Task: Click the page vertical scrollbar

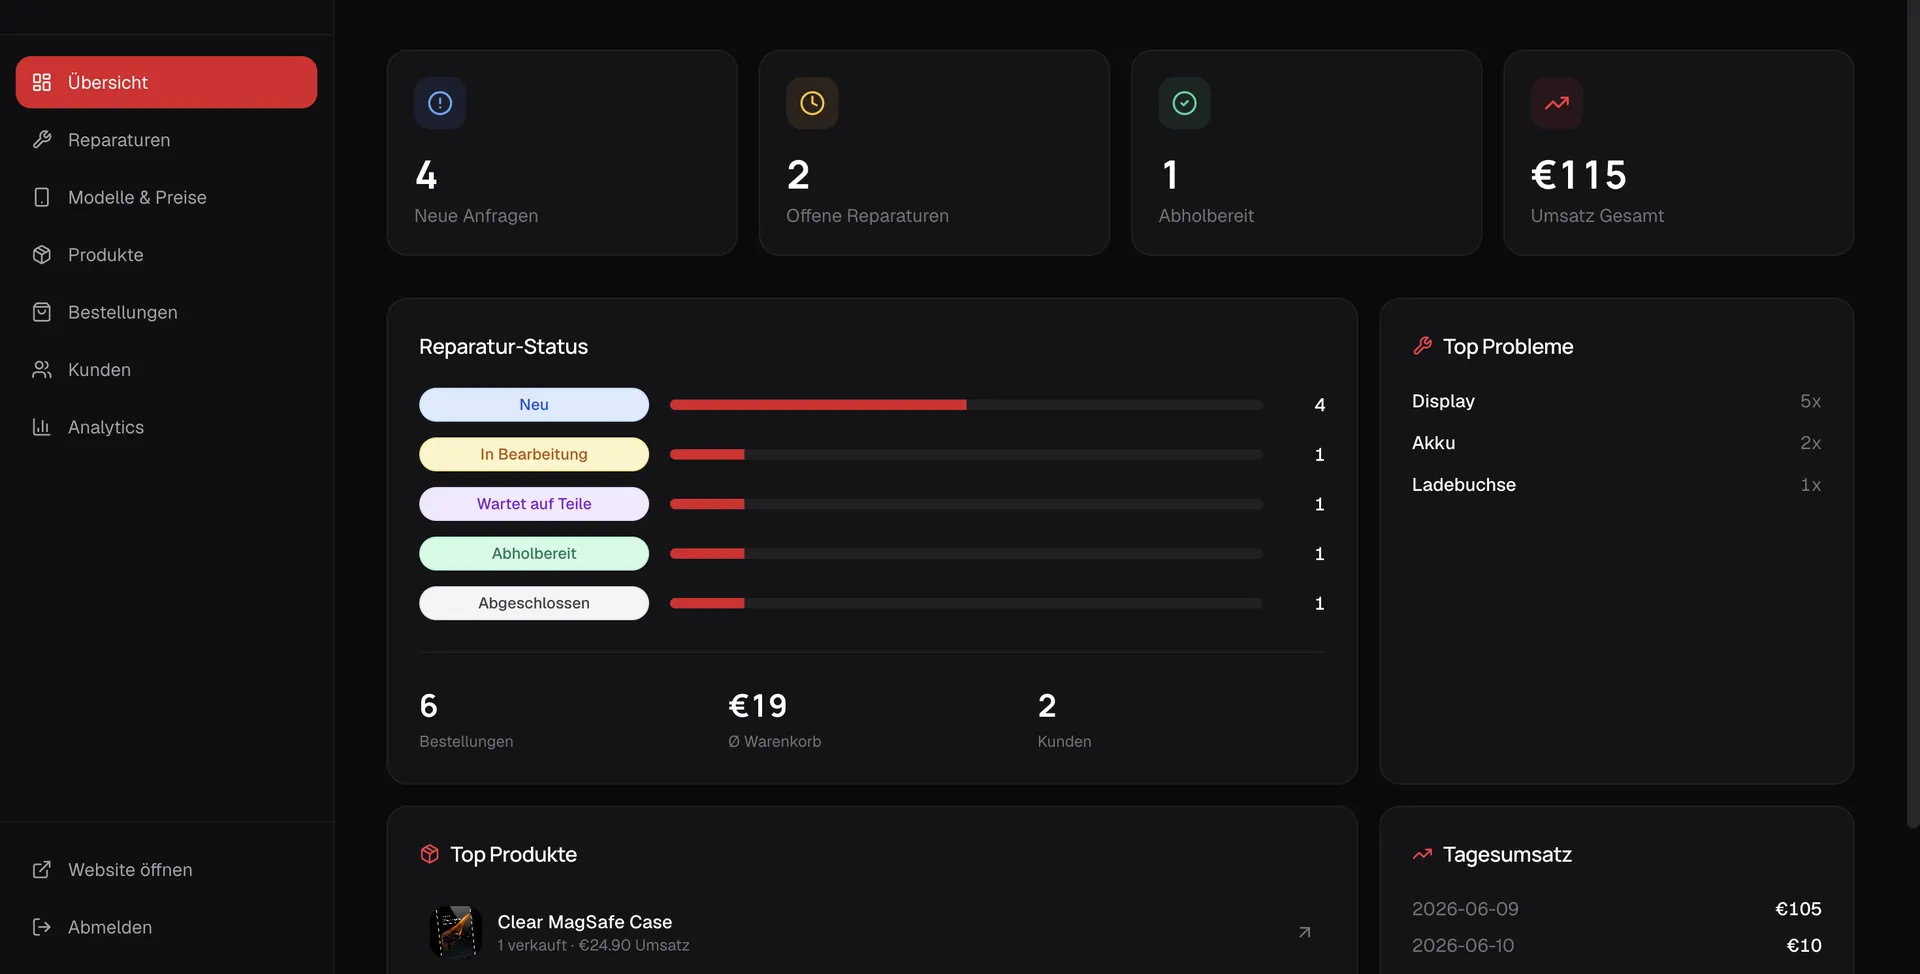Action: [1912, 414]
